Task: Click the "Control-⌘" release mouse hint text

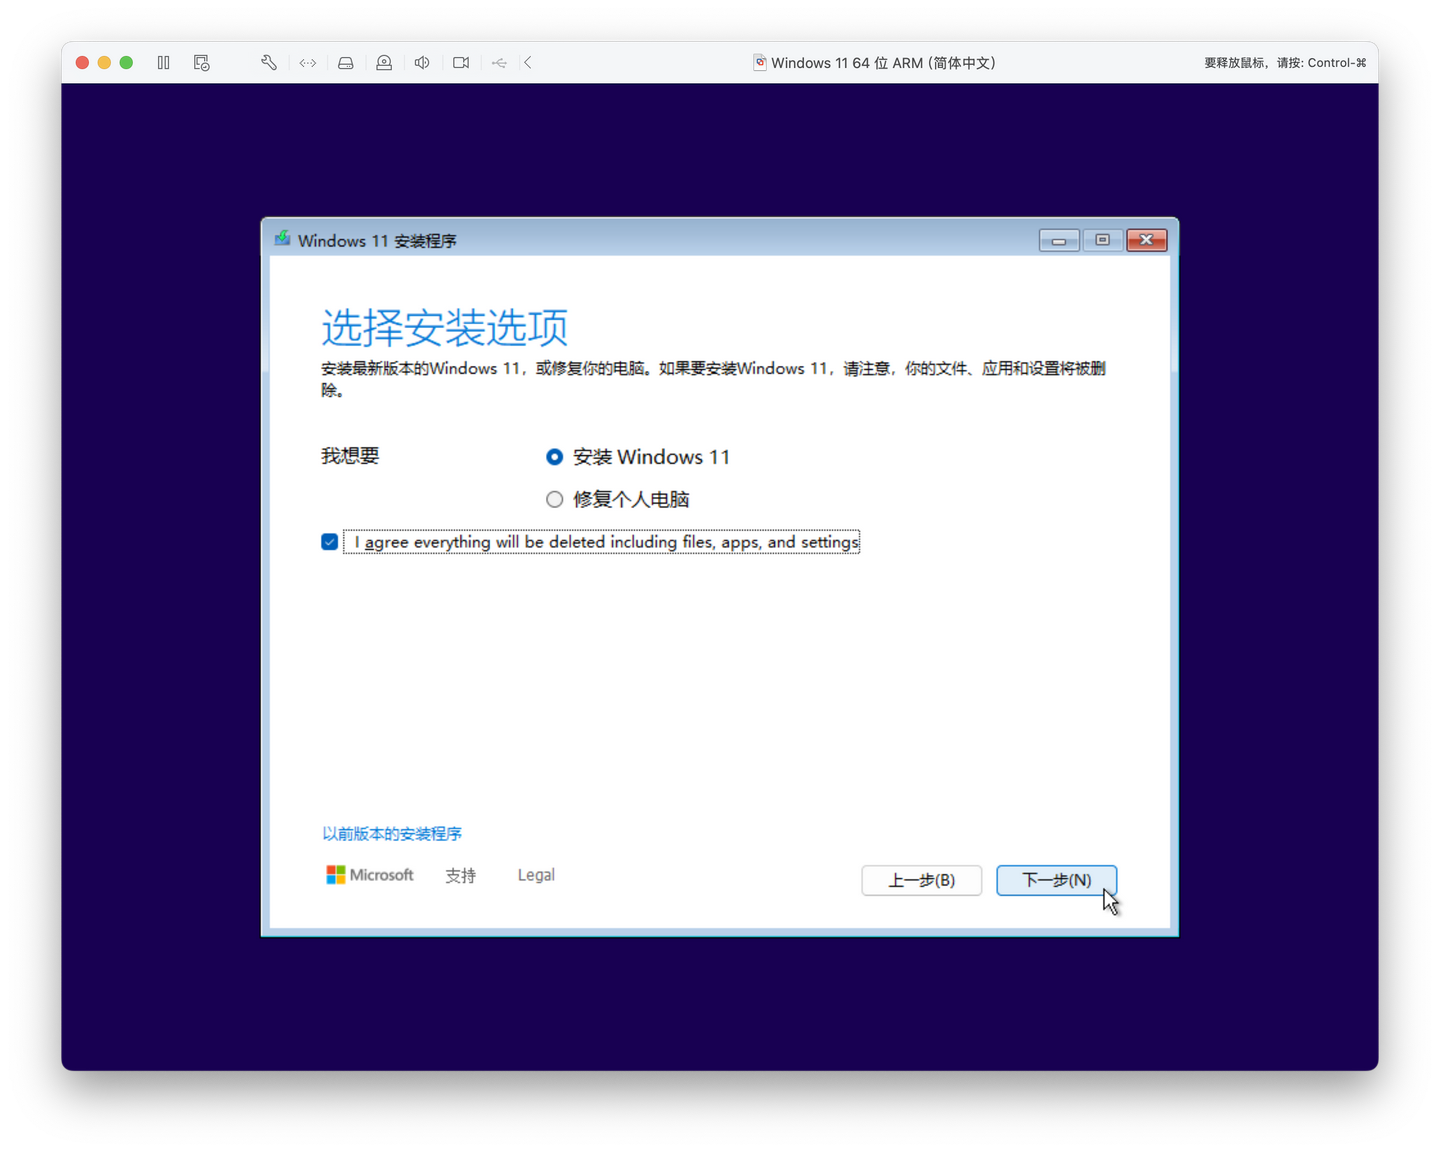Action: [1337, 63]
